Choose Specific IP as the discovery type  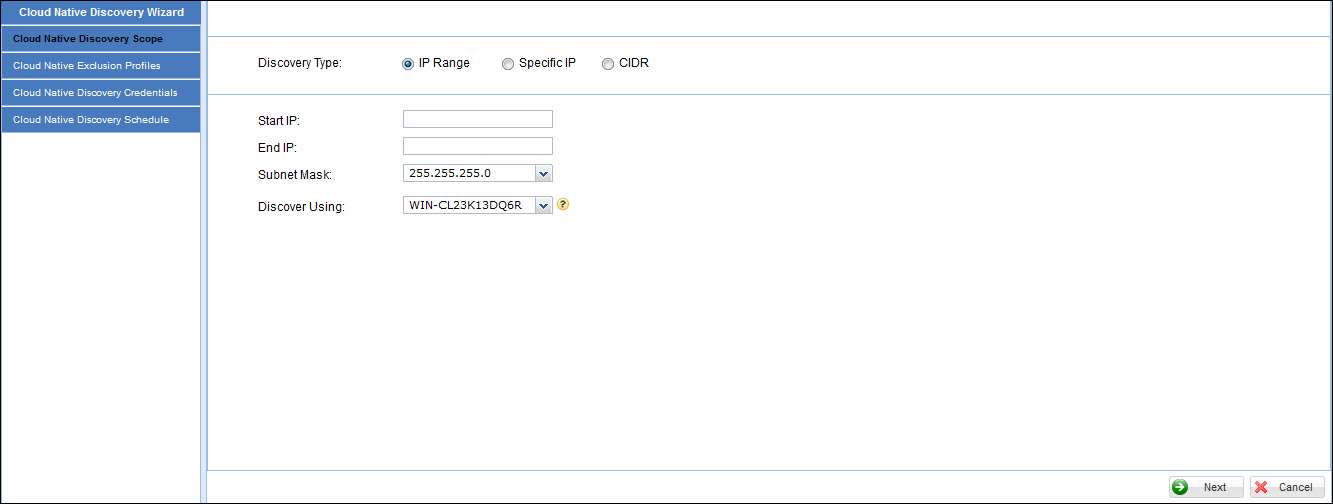point(508,64)
